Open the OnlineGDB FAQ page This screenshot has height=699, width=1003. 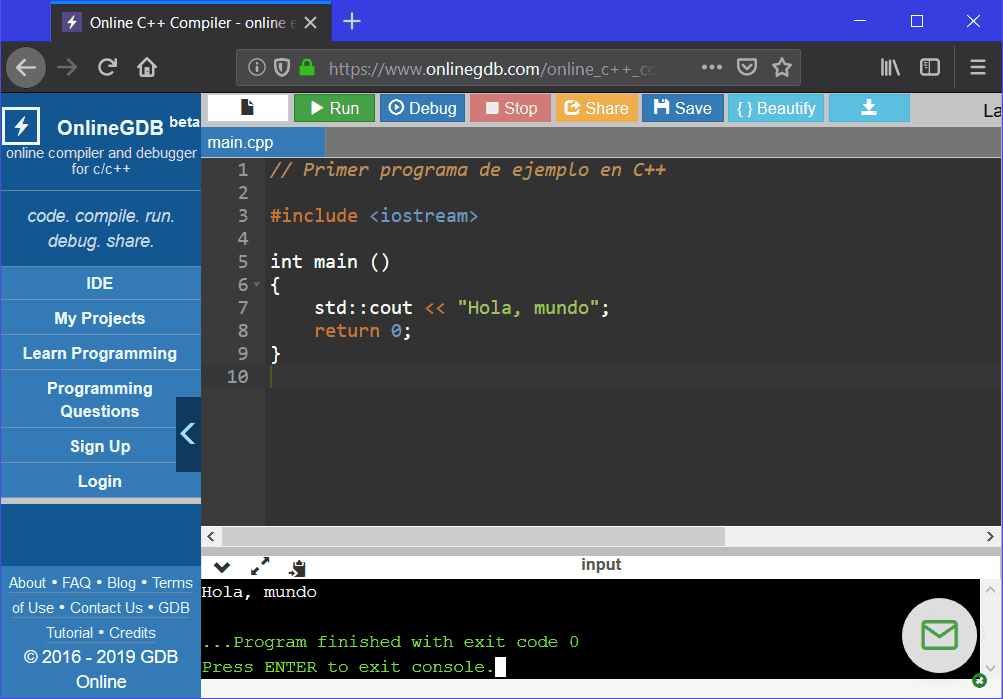click(x=76, y=582)
